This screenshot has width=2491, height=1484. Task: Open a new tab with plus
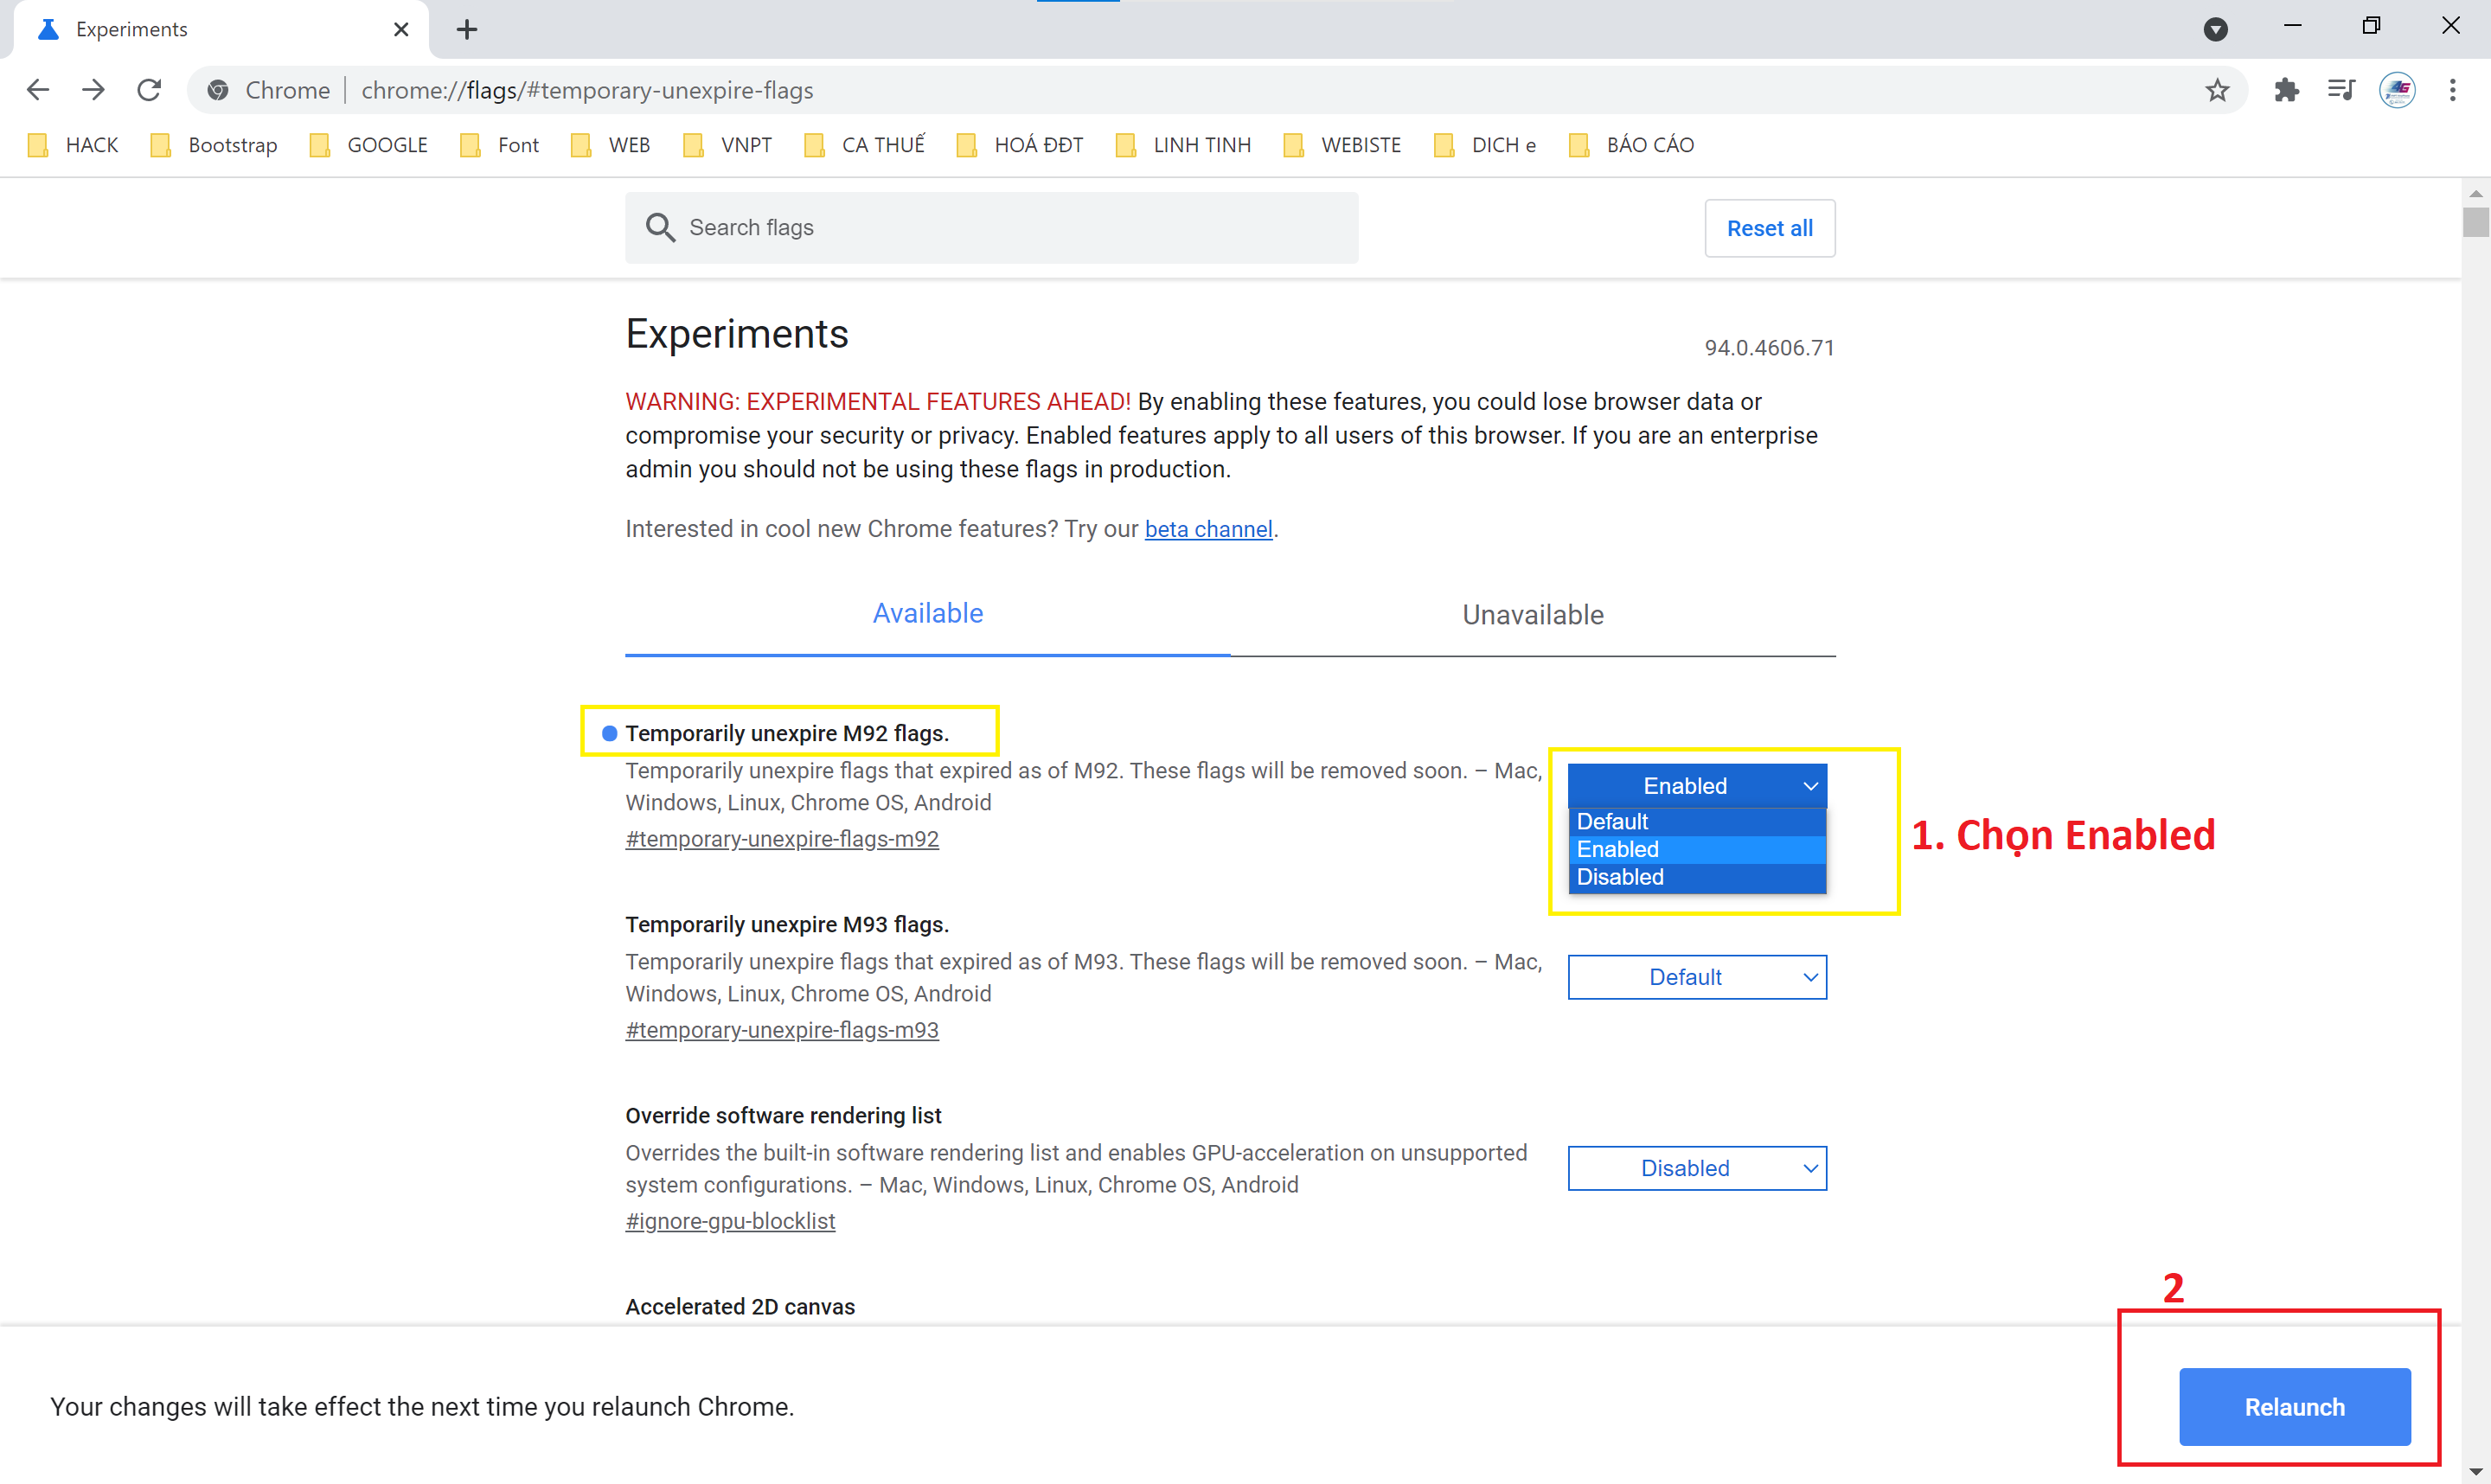(x=466, y=29)
